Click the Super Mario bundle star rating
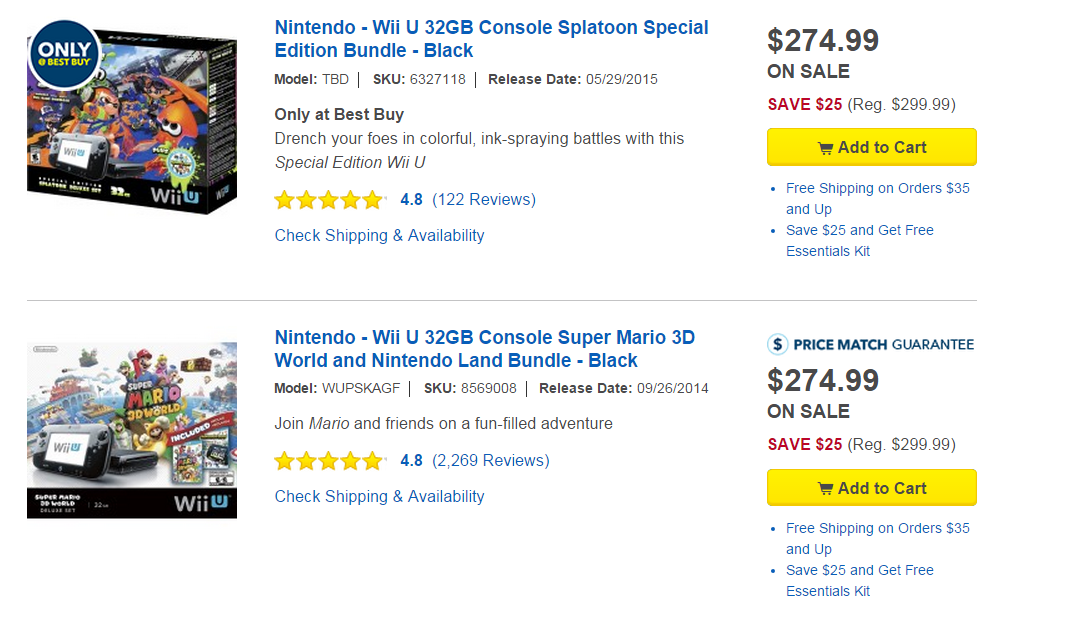This screenshot has width=1078, height=623. click(x=329, y=461)
